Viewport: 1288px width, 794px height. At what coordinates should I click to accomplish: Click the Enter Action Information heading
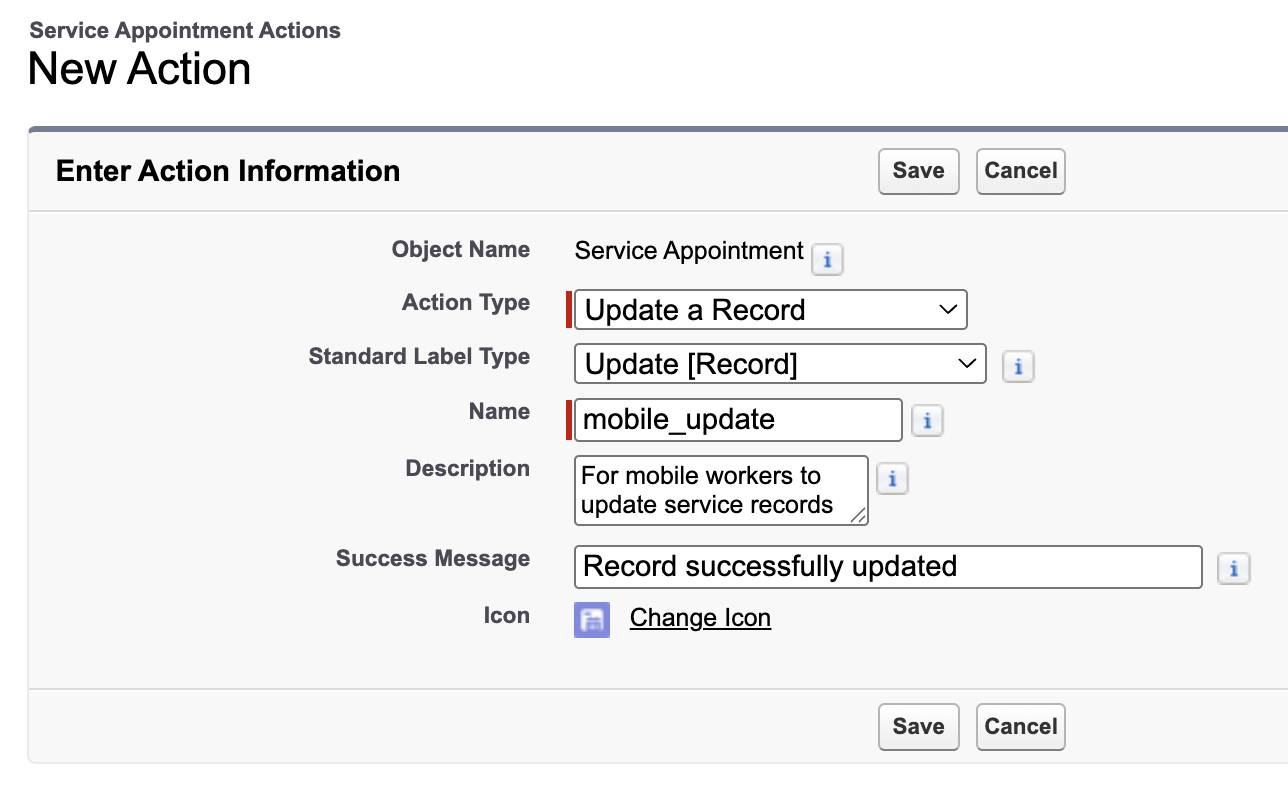[x=228, y=171]
